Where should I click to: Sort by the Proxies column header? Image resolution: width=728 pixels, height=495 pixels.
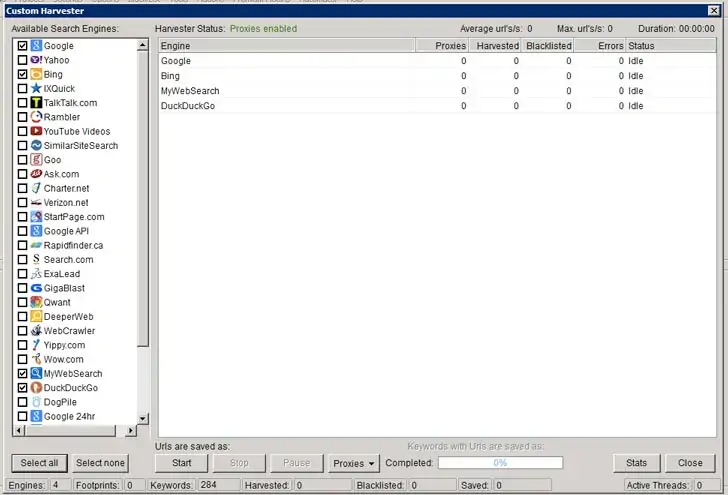click(x=442, y=46)
